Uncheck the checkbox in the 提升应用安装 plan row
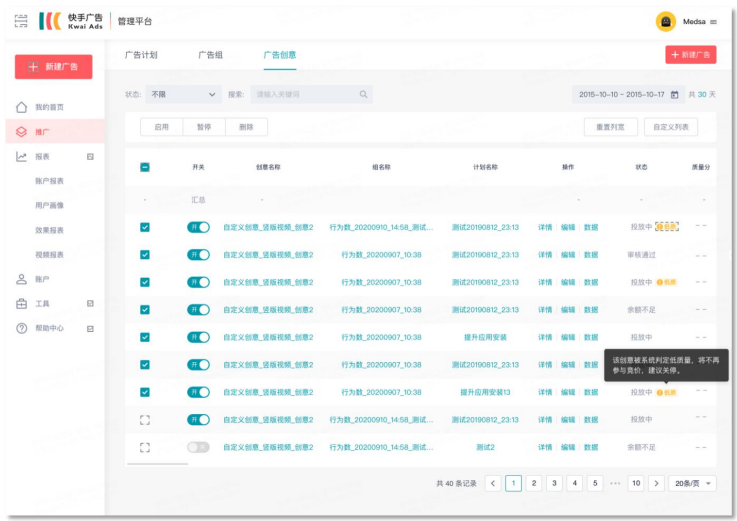The width and height of the screenshot is (737, 521). click(145, 337)
